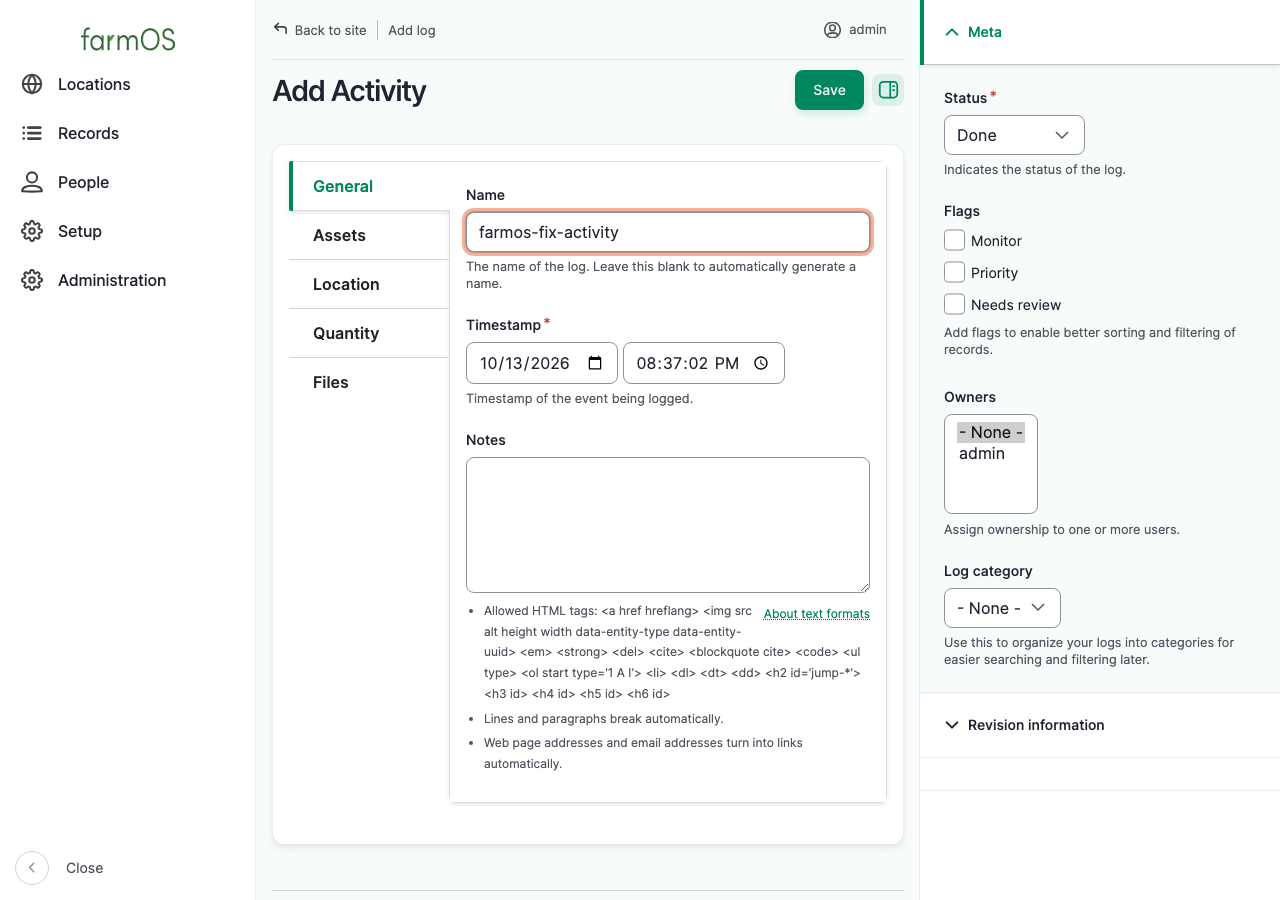Click the Timestamp time field
This screenshot has height=900, width=1280.
tap(704, 363)
